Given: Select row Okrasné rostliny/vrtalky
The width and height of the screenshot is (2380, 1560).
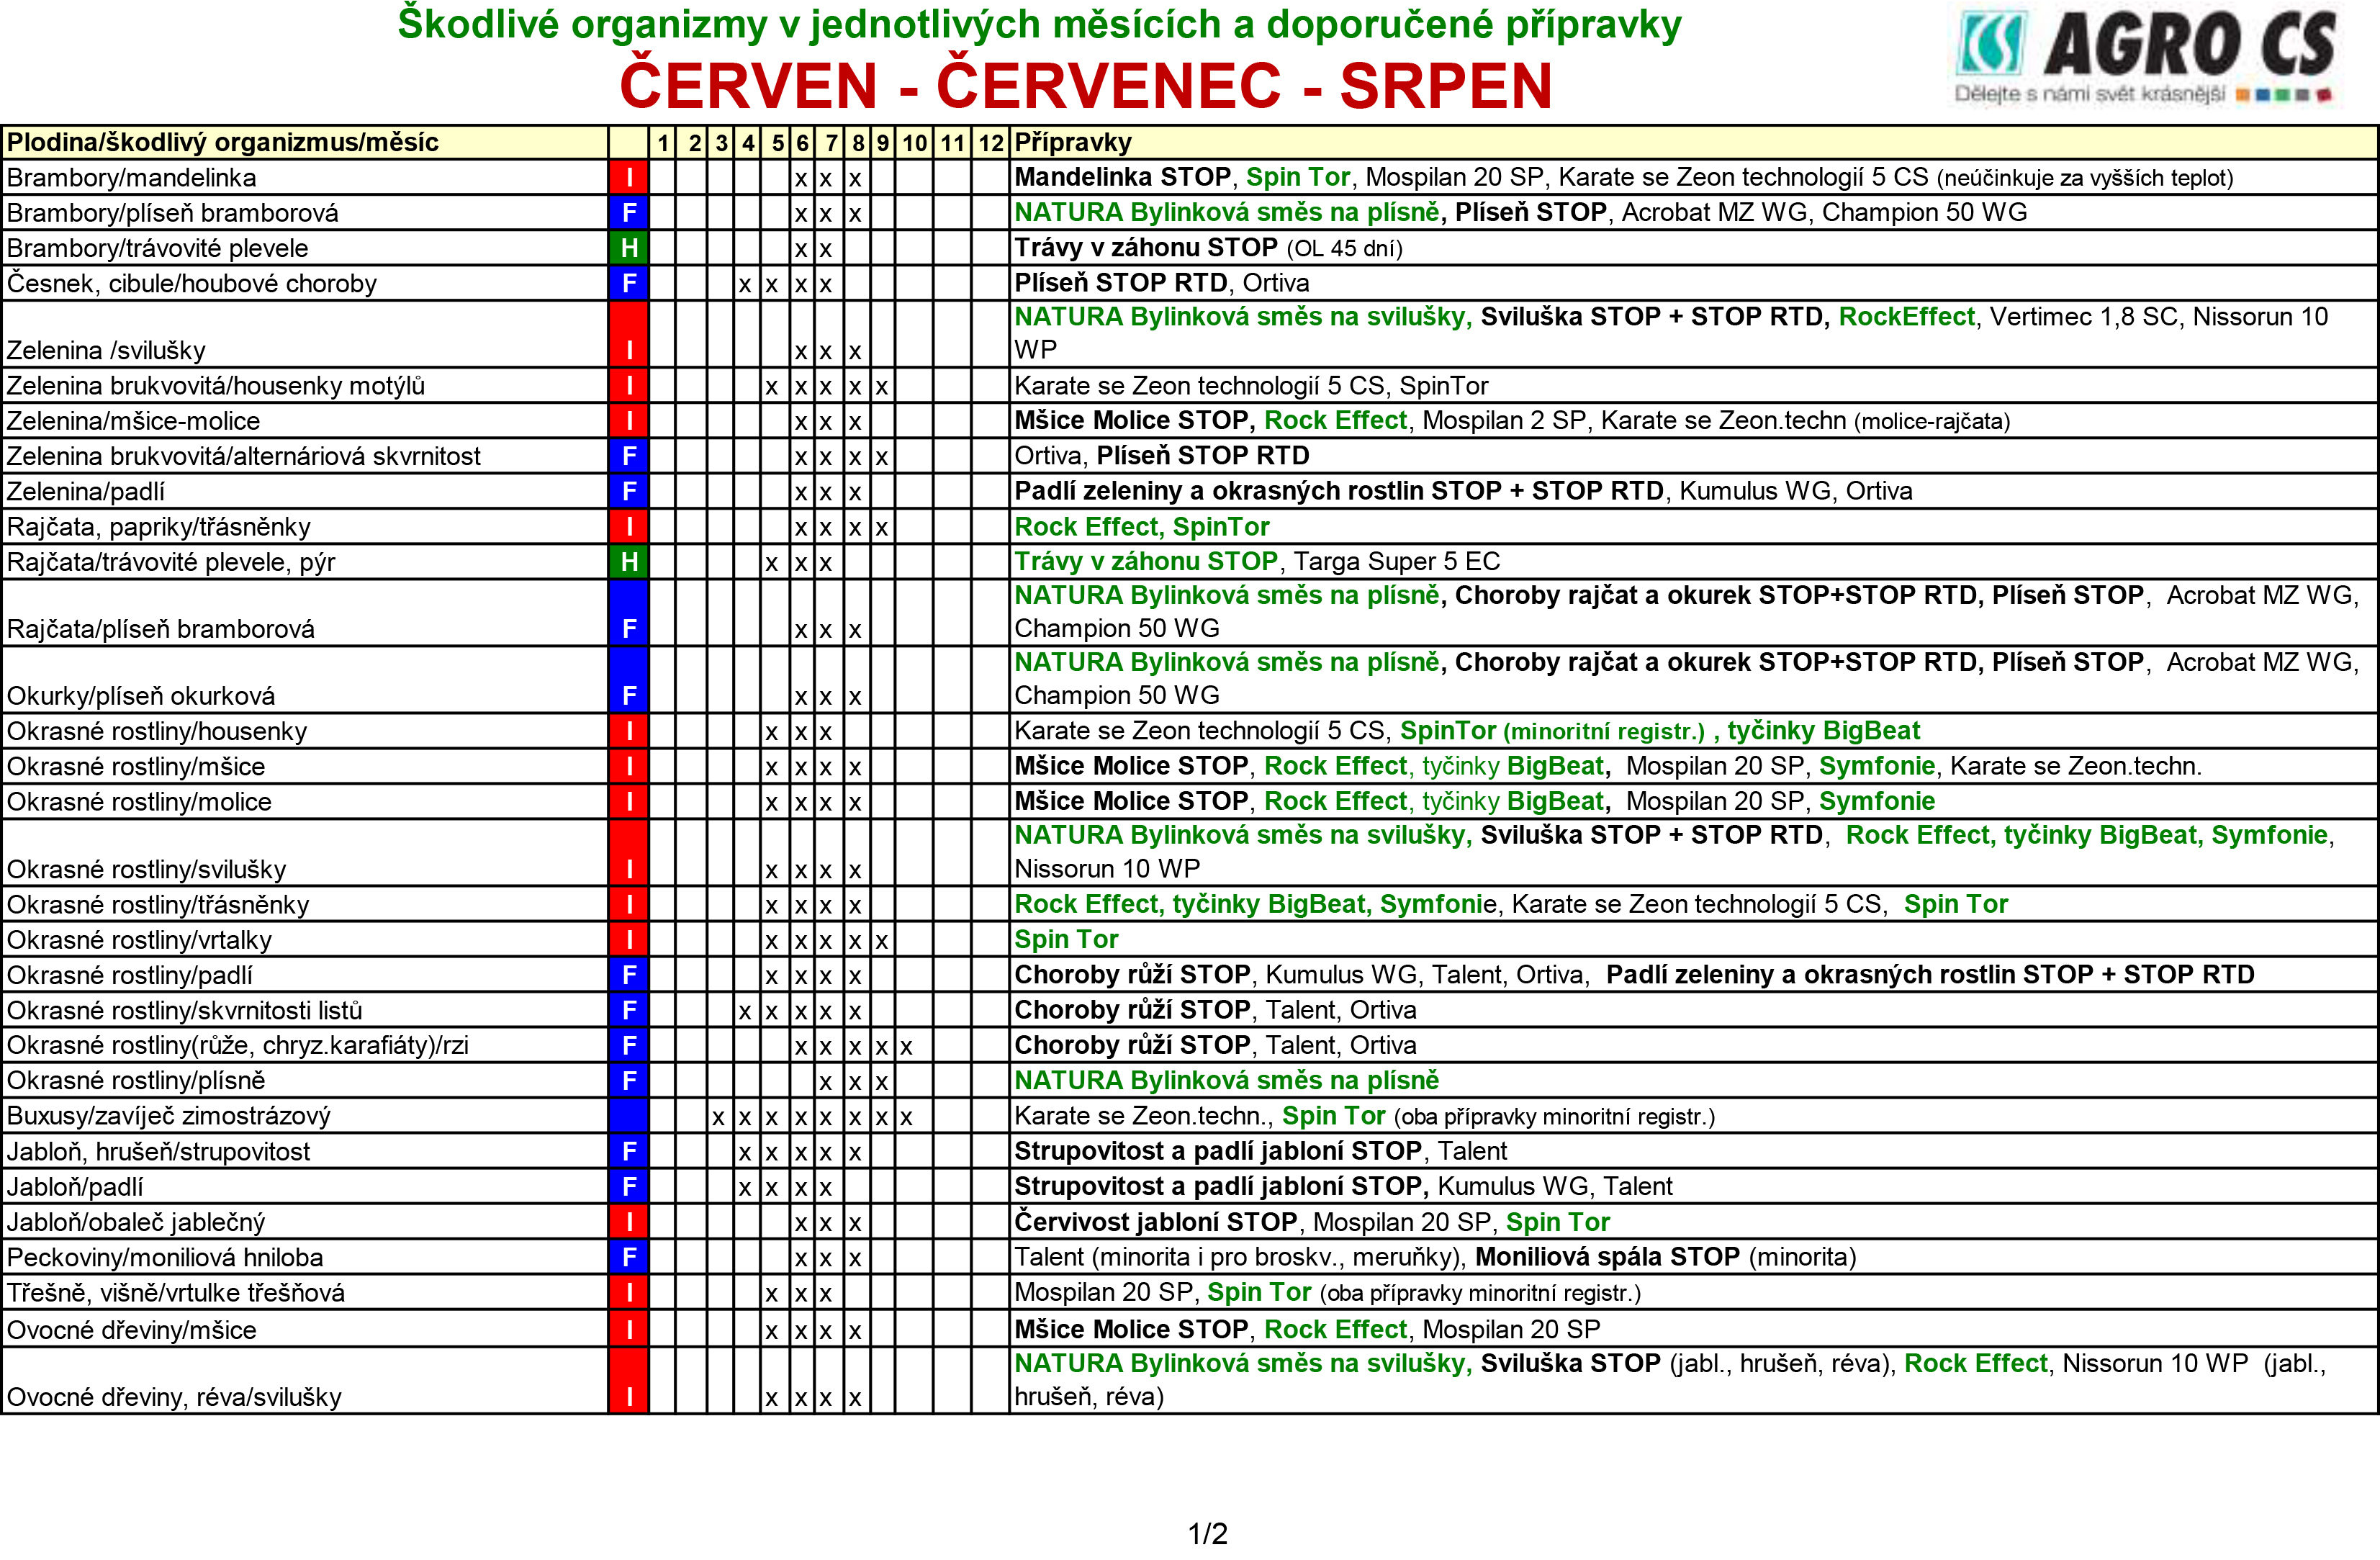Looking at the screenshot, I should pos(1189,939).
